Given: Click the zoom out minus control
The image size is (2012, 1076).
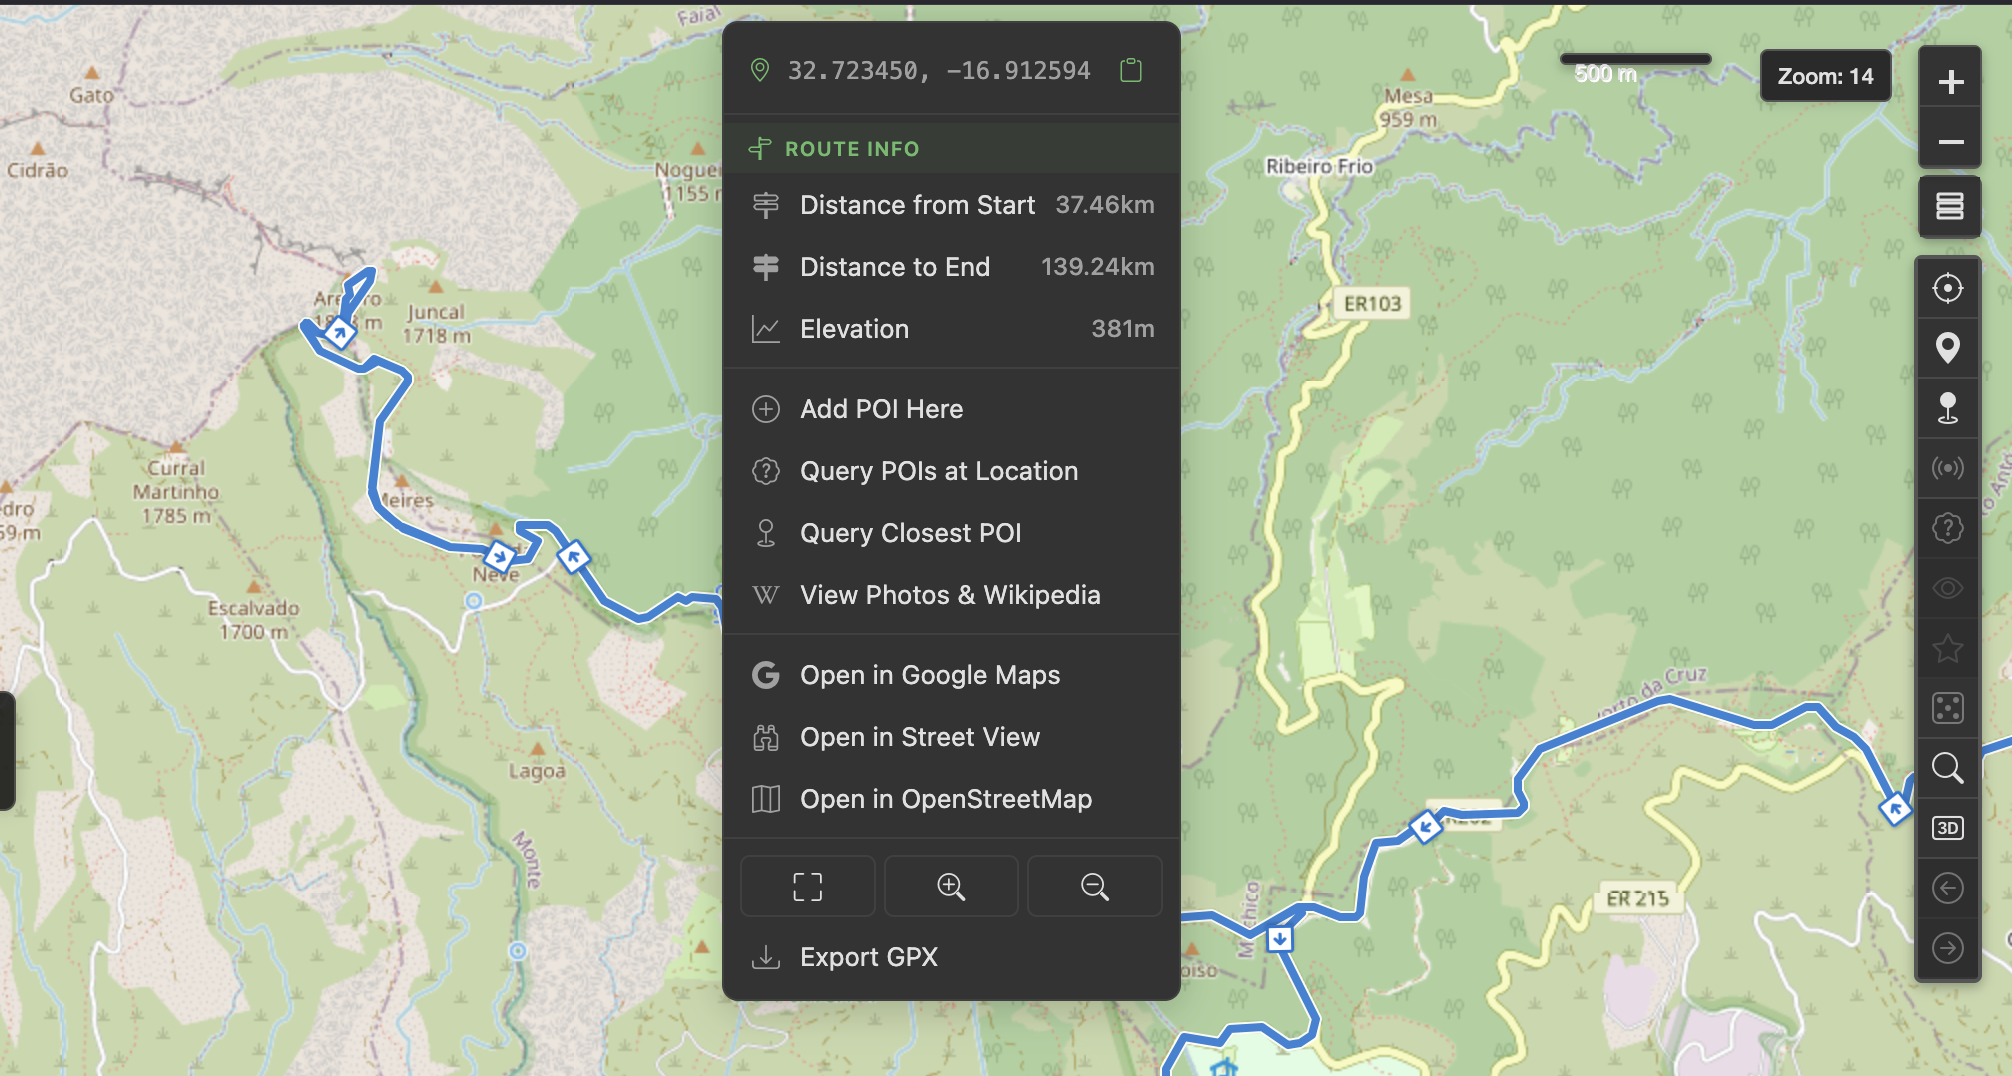Looking at the screenshot, I should (1949, 141).
